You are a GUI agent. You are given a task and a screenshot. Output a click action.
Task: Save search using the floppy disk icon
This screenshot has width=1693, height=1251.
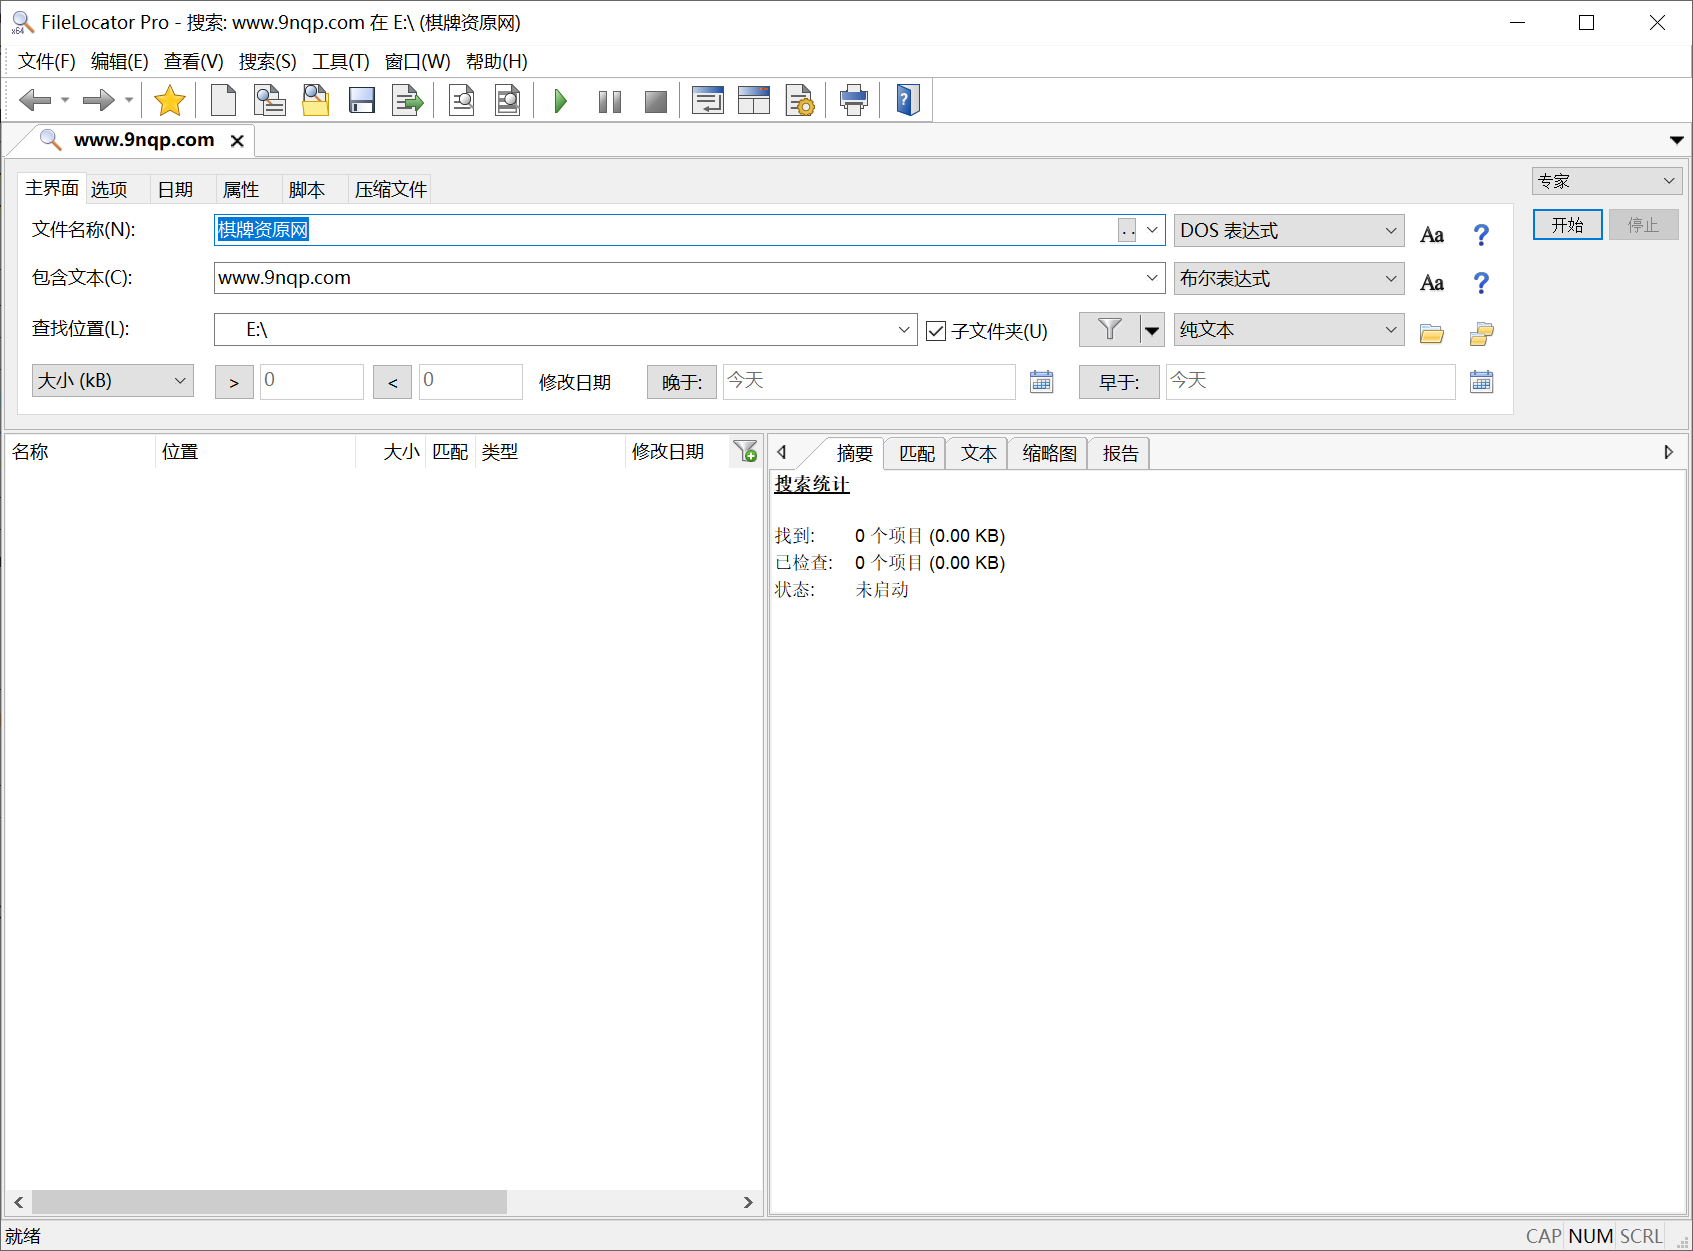(362, 100)
